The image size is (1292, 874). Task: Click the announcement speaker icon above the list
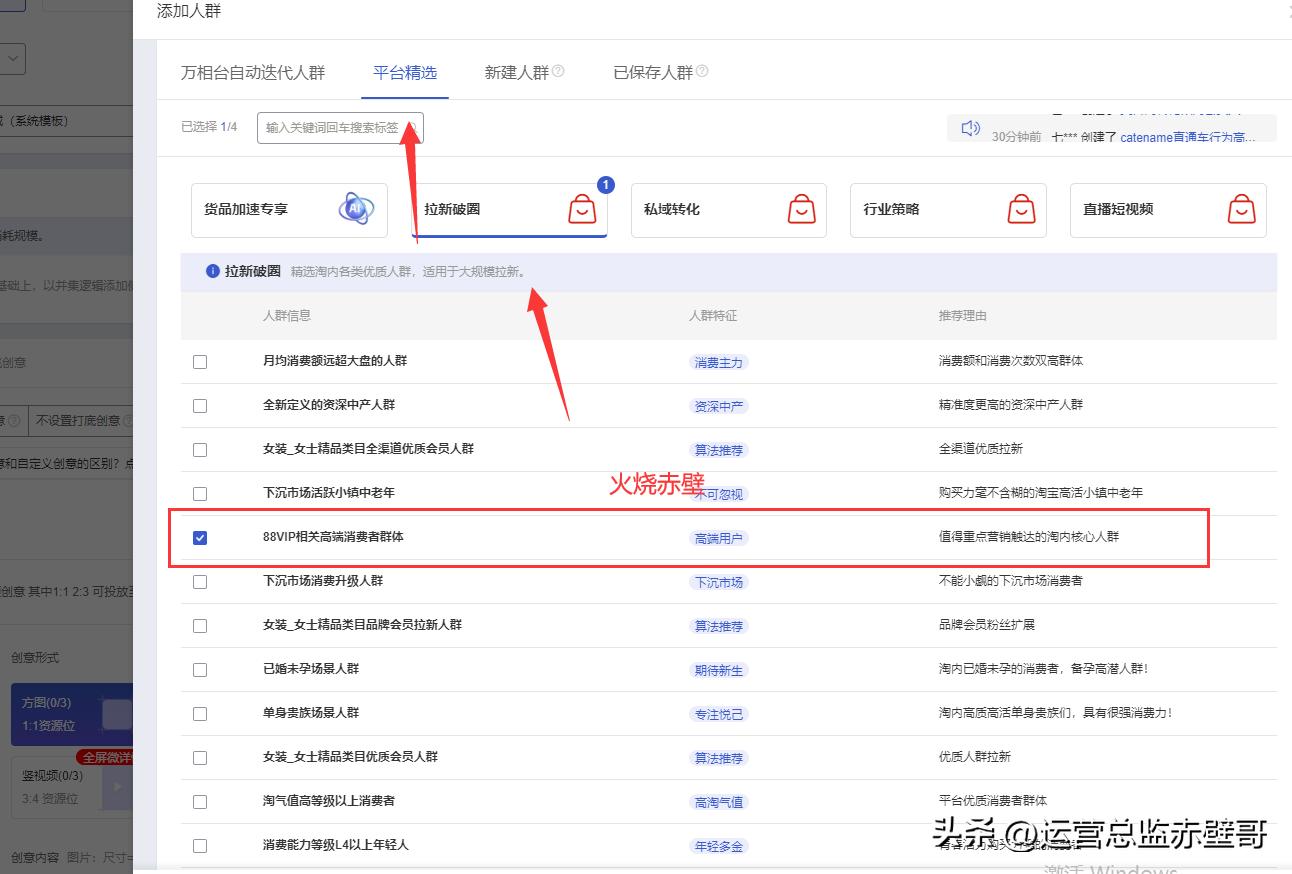[x=968, y=128]
